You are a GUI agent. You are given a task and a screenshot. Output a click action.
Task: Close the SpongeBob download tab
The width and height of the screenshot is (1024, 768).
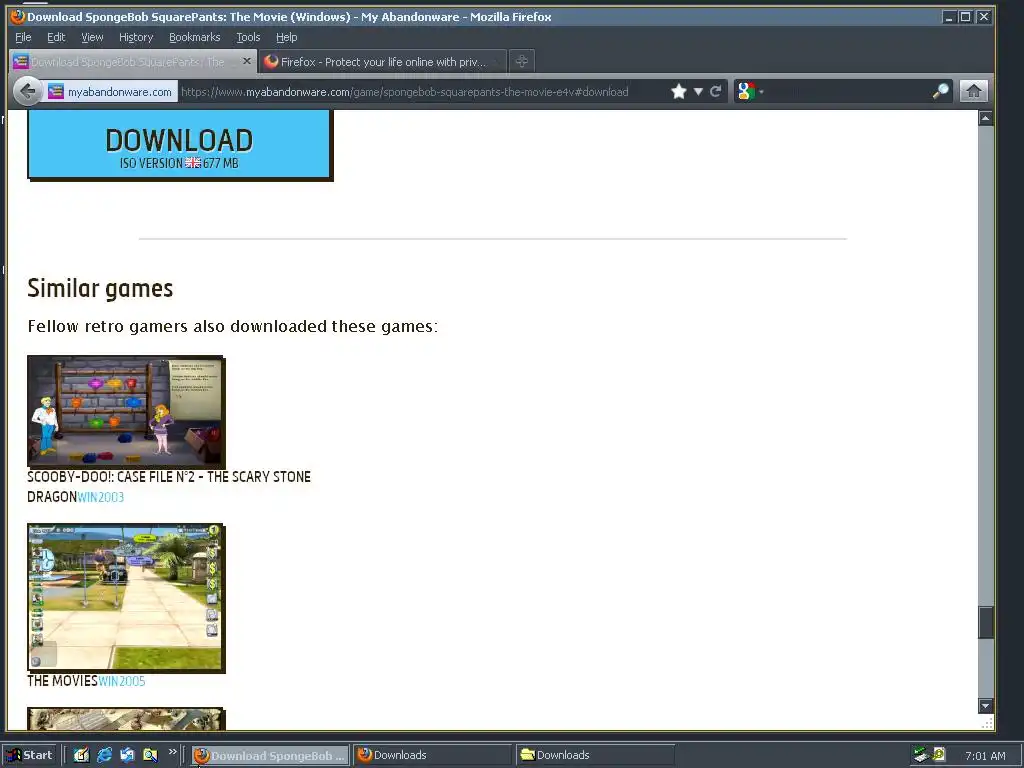(246, 61)
